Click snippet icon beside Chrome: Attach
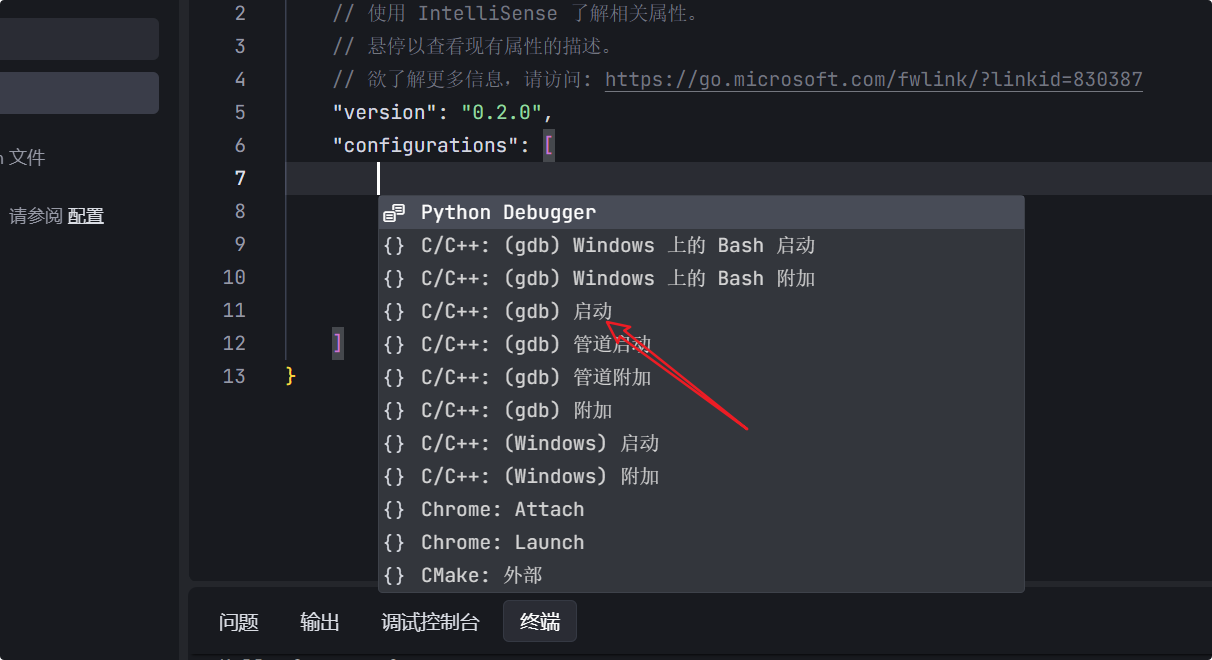The height and width of the screenshot is (660, 1212). pyautogui.click(x=394, y=509)
